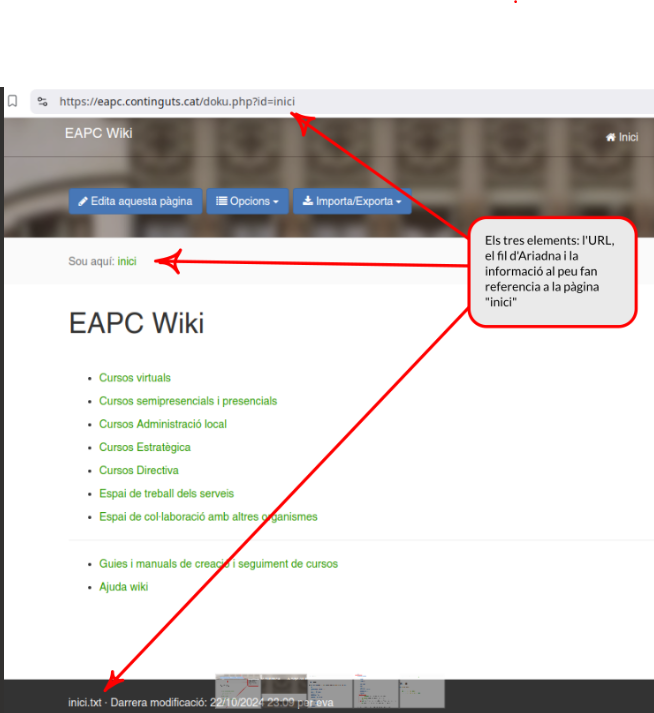
Task: Open the Ajuda wiki link
Action: point(123,587)
